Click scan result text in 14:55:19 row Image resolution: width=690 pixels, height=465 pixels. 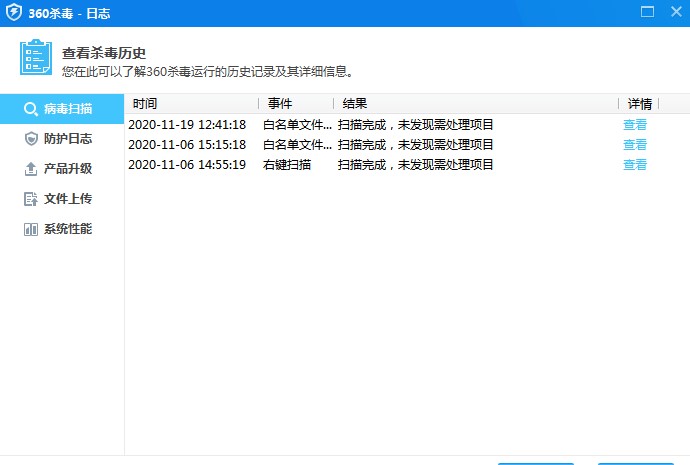pyautogui.click(x=415, y=165)
